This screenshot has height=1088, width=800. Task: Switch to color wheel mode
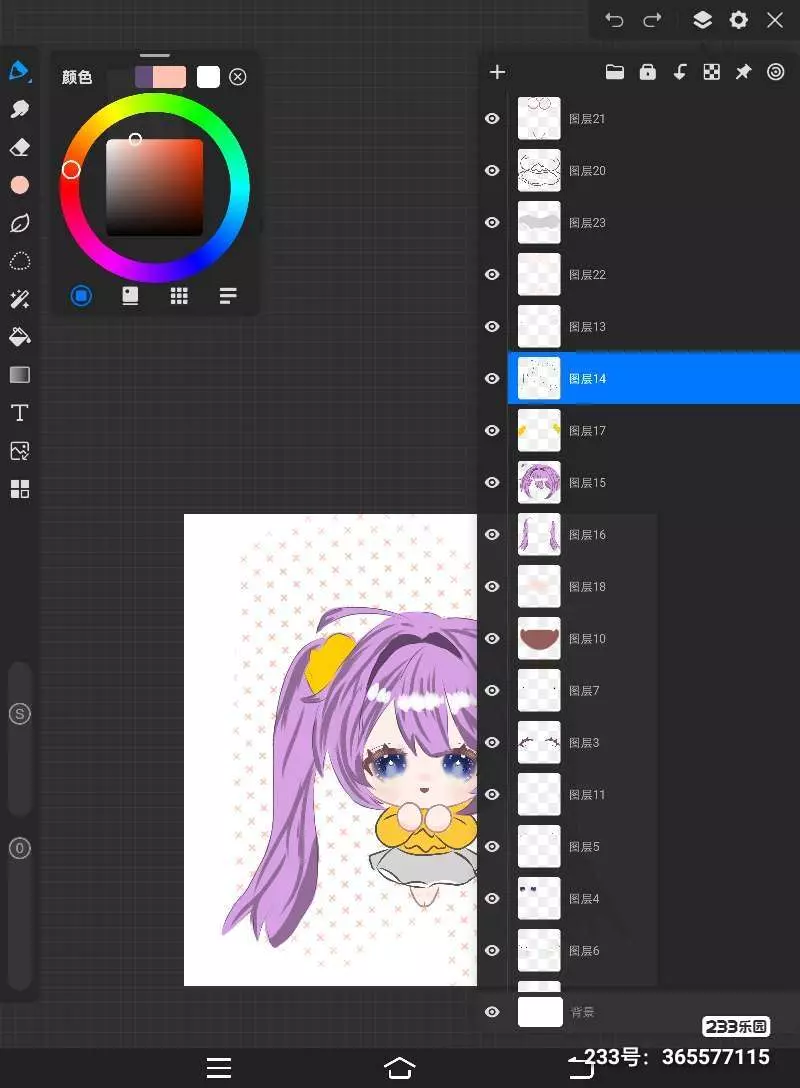[x=81, y=296]
